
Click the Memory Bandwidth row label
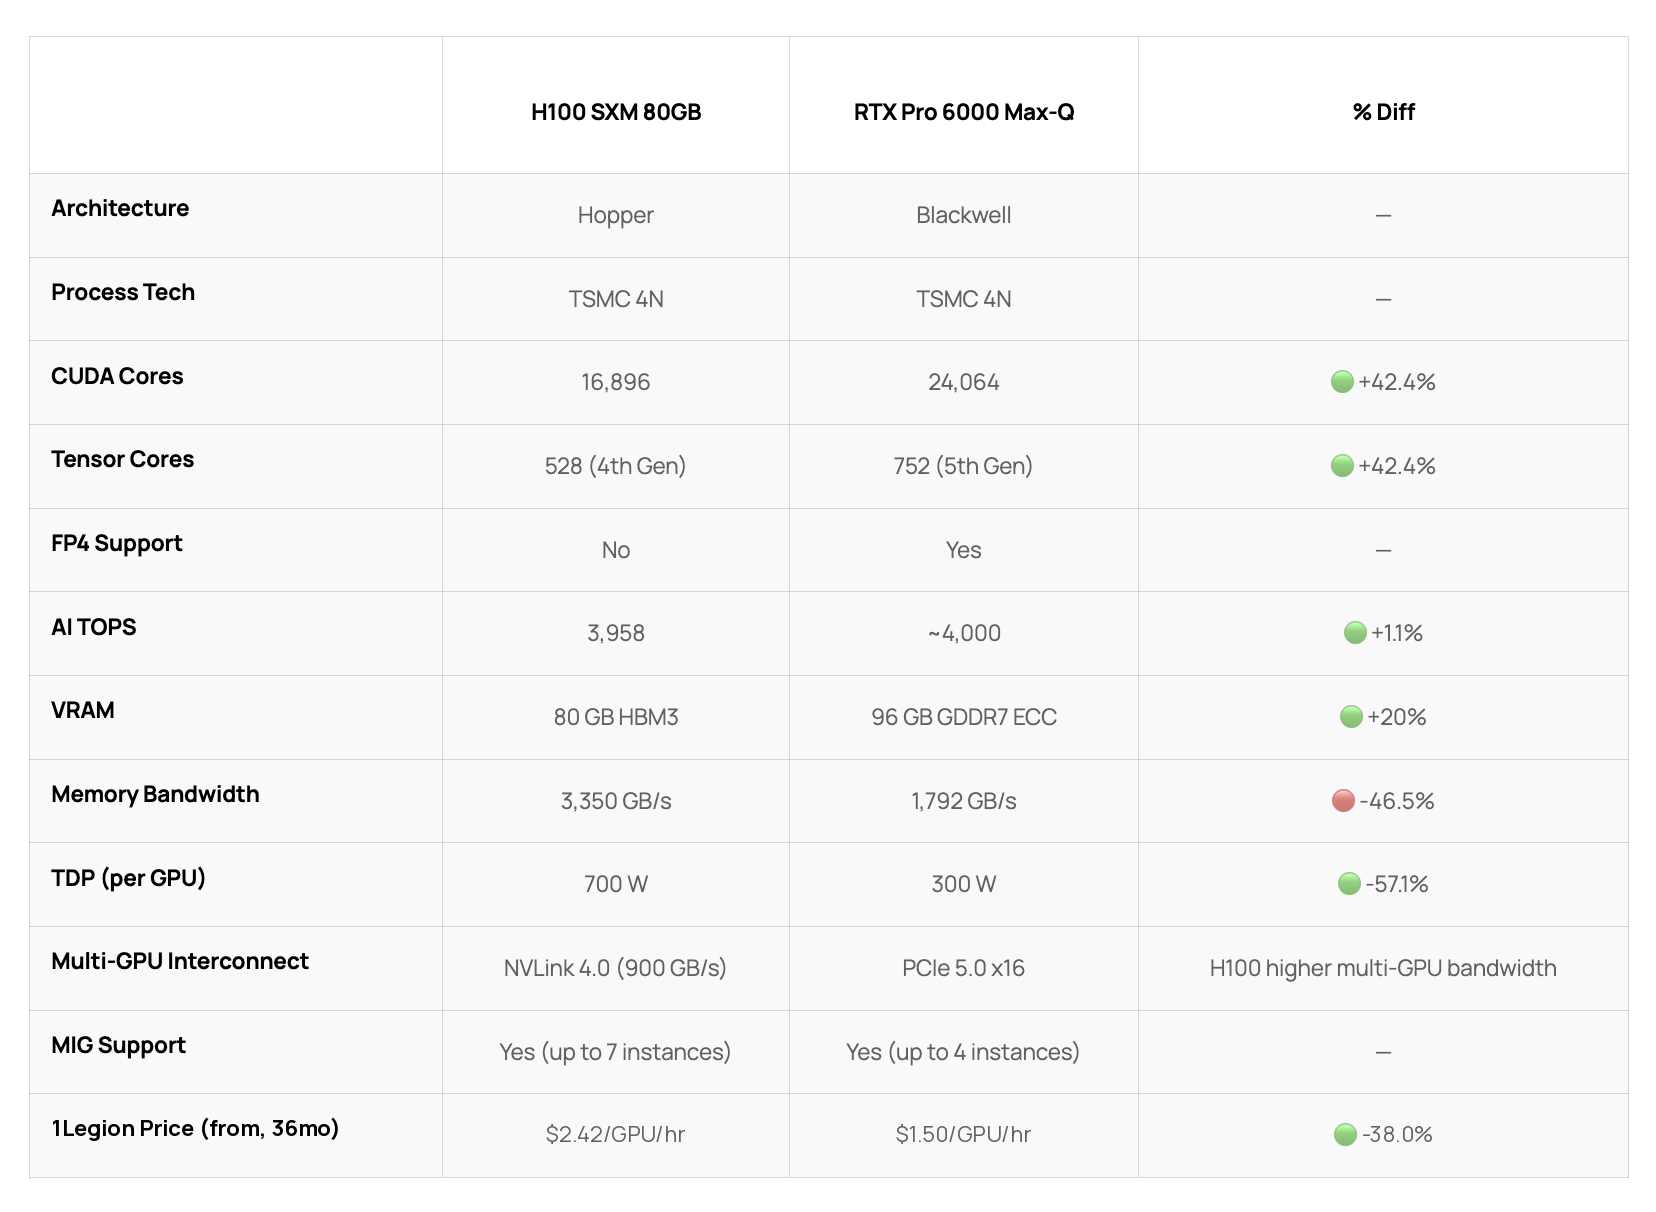[155, 794]
